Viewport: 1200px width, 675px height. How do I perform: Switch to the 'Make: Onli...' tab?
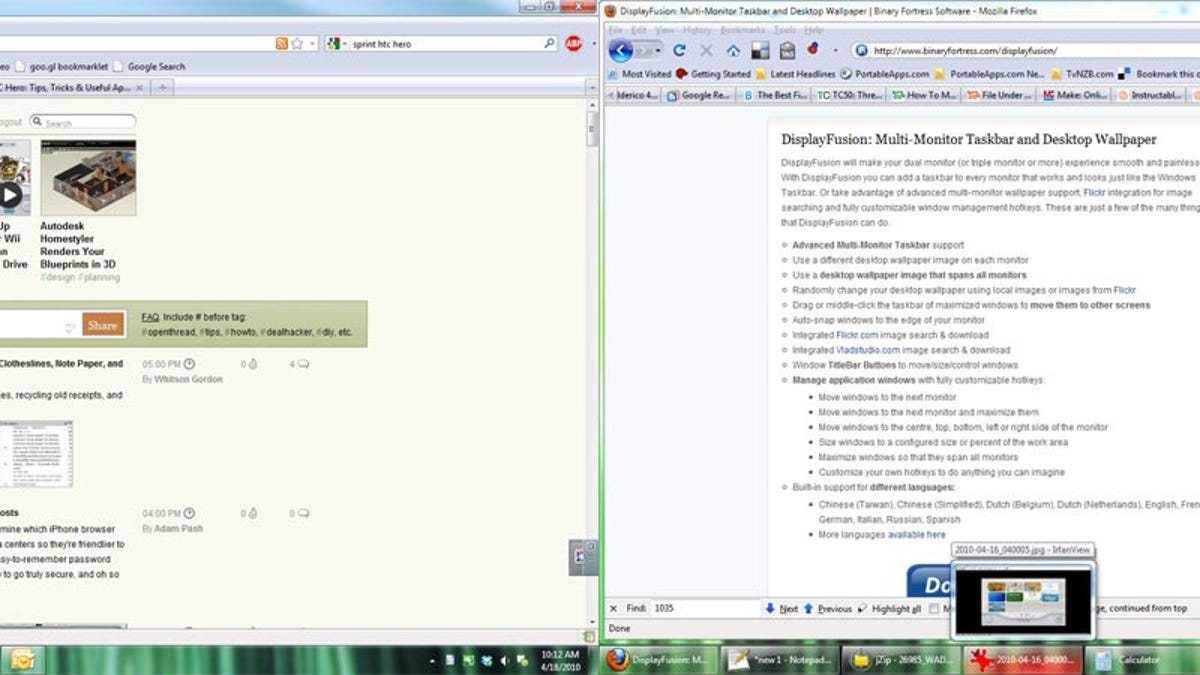pos(1074,96)
